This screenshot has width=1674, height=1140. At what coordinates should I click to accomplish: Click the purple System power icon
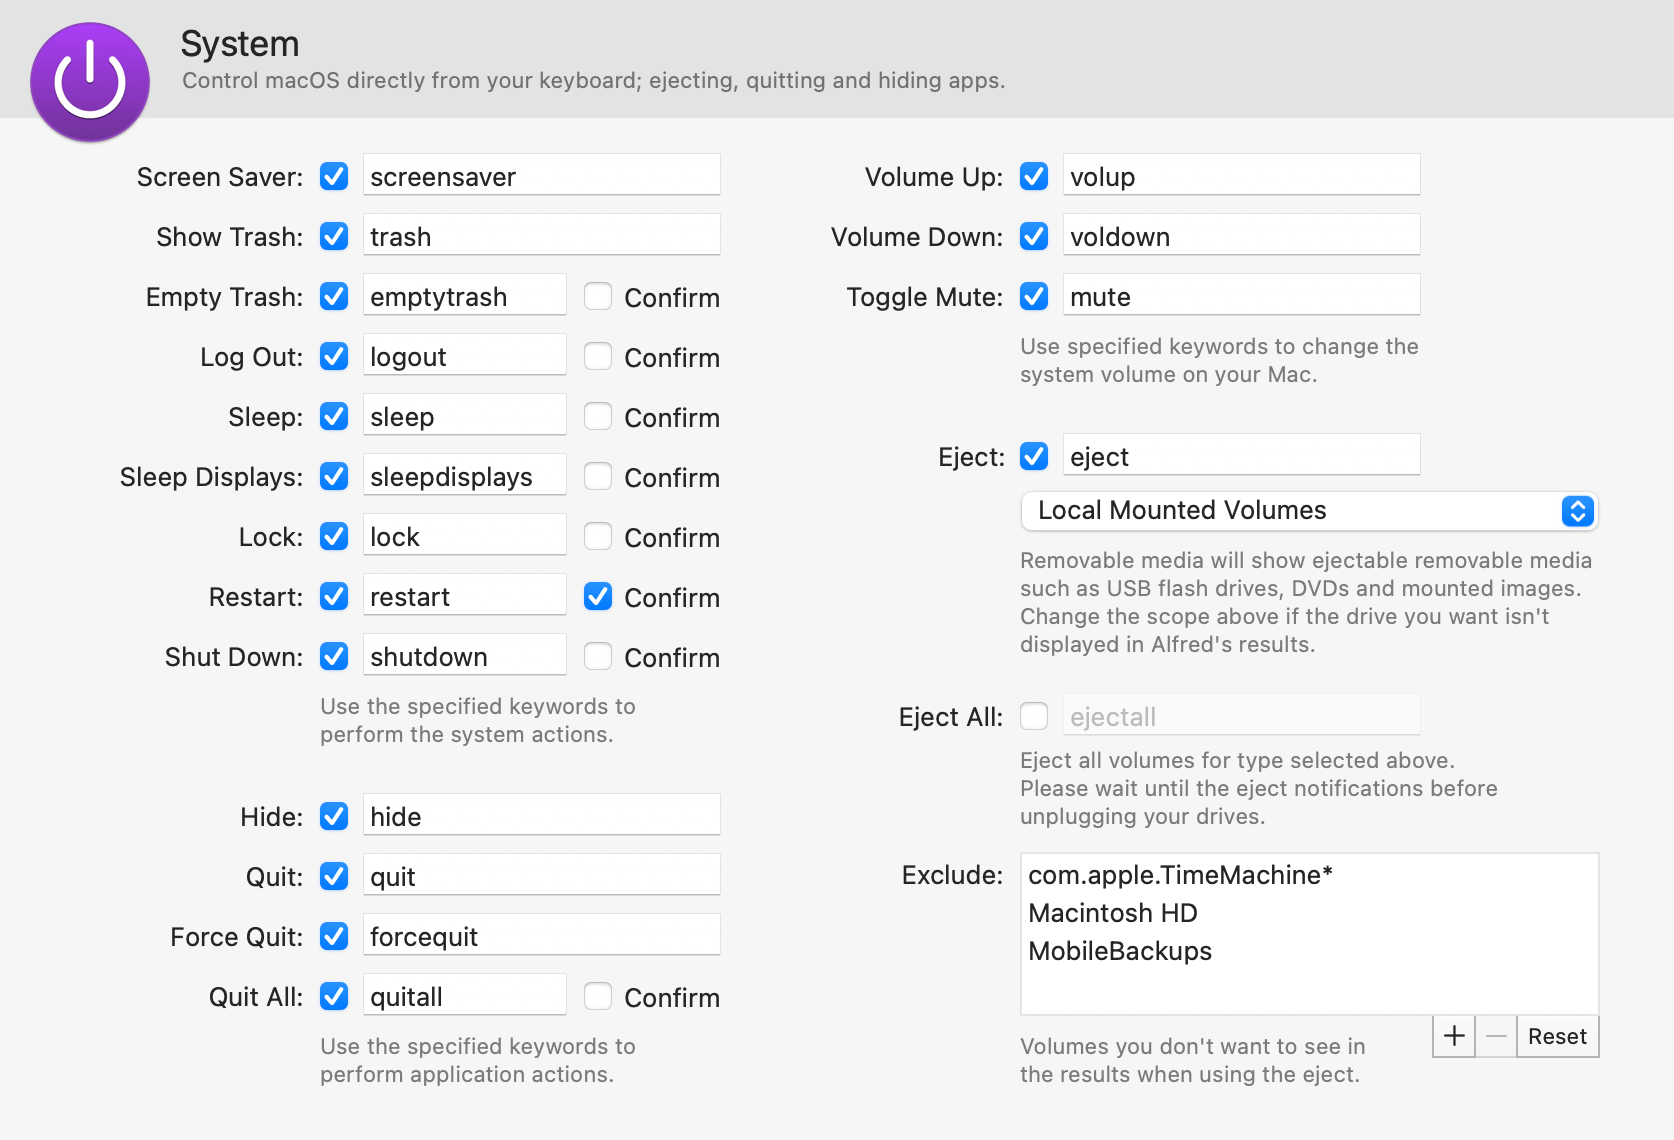[x=89, y=82]
